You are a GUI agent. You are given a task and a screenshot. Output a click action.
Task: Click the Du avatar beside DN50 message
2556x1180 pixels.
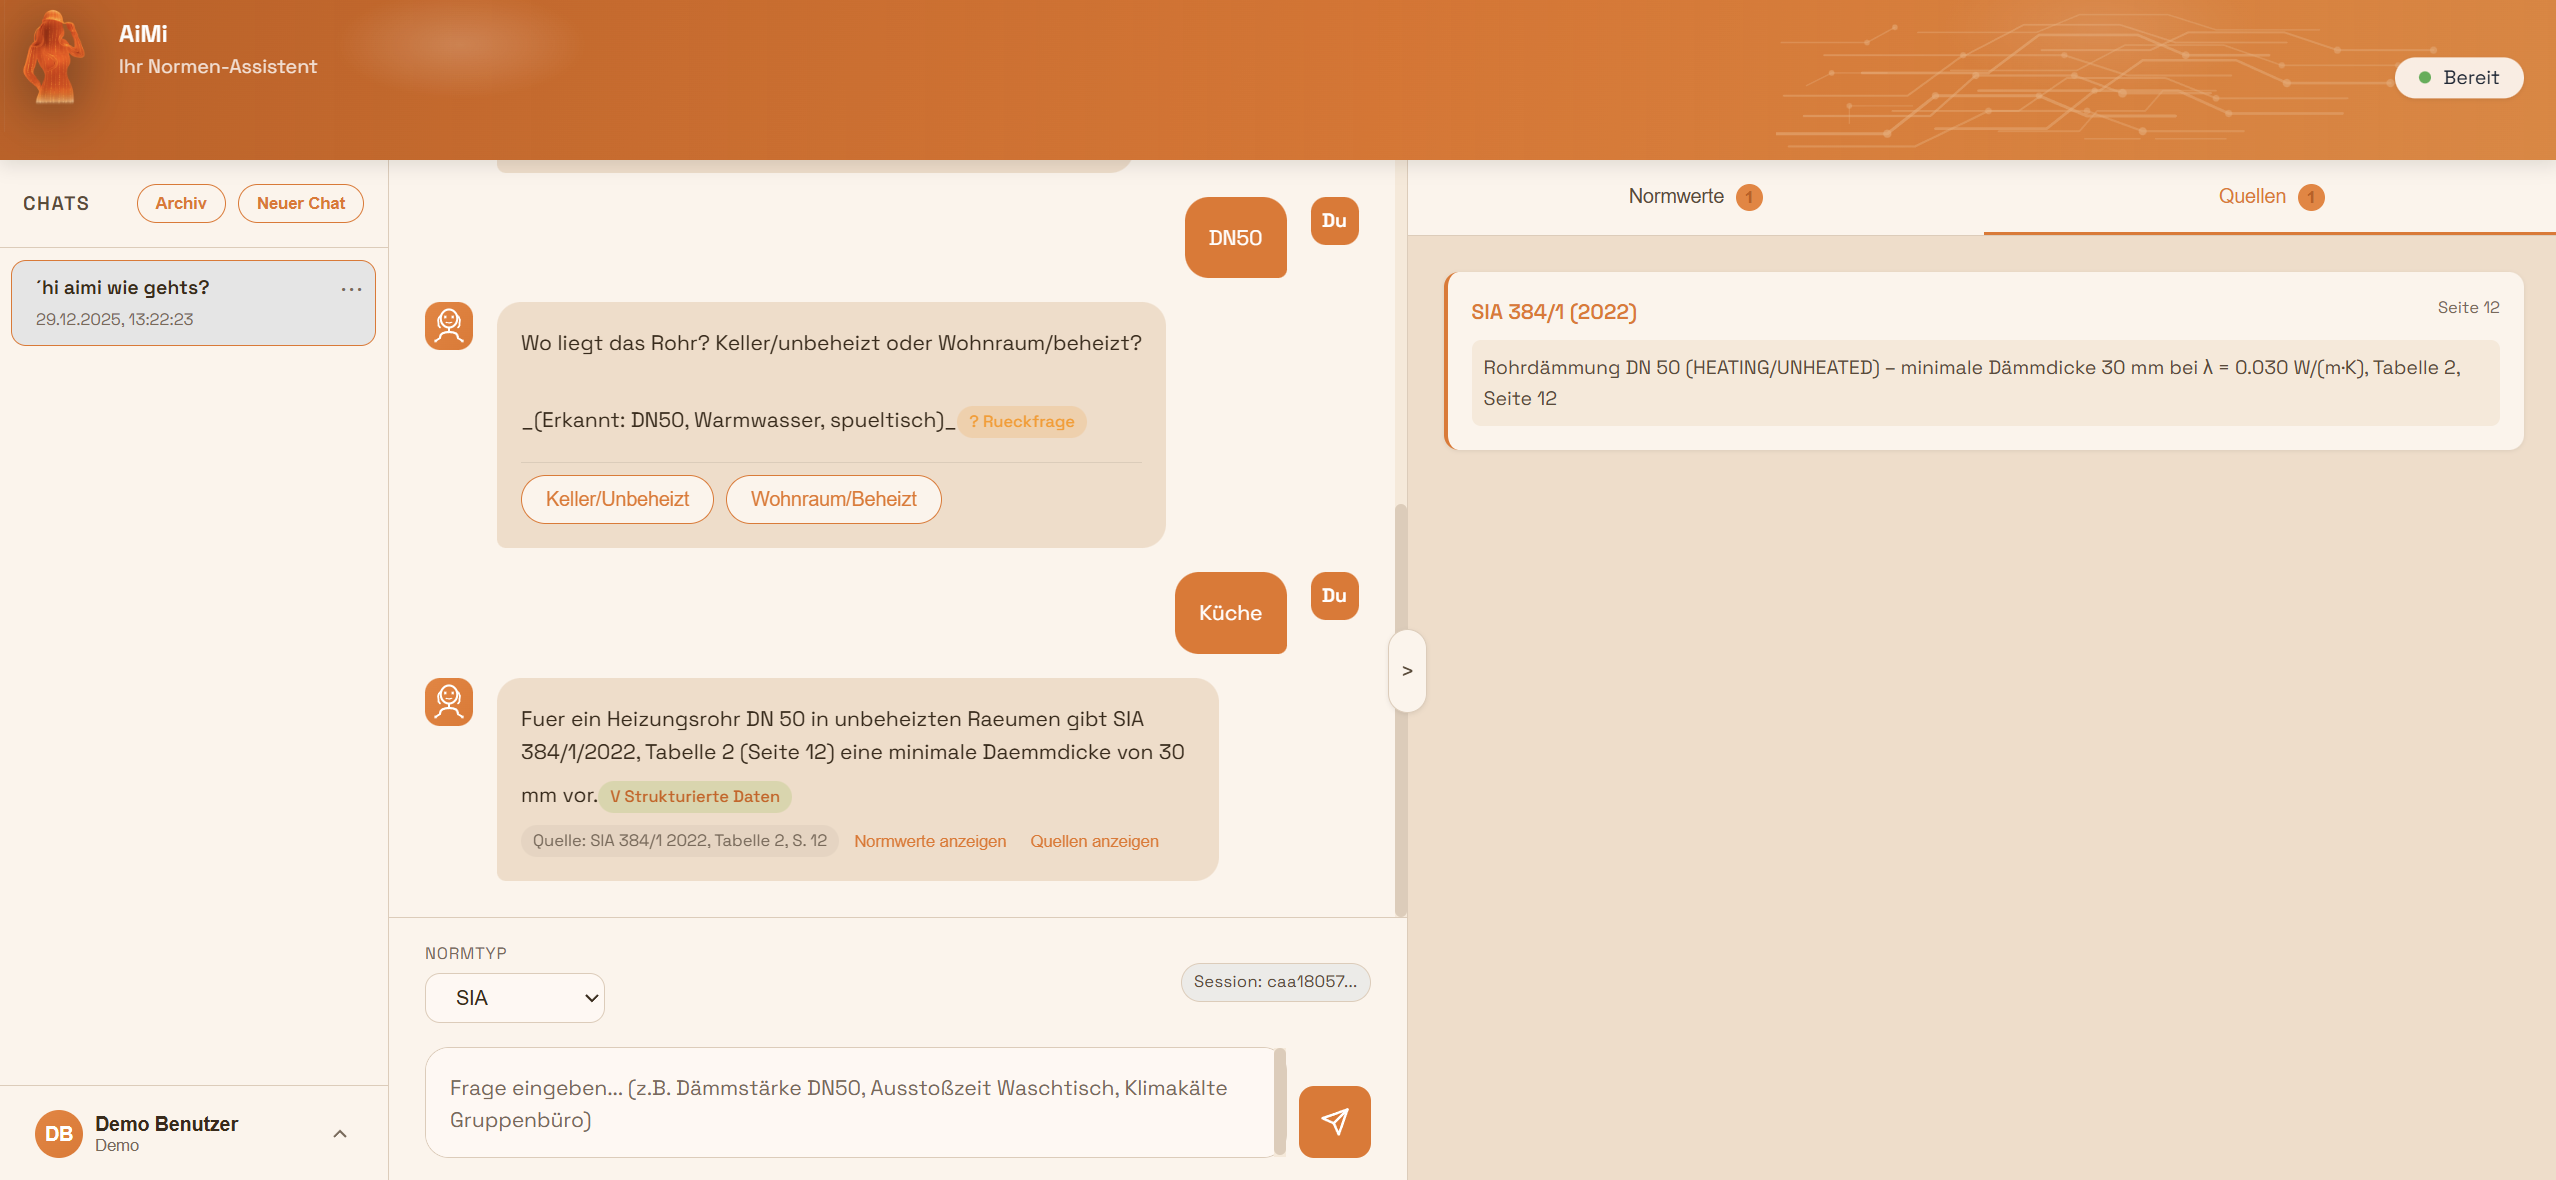point(1334,221)
